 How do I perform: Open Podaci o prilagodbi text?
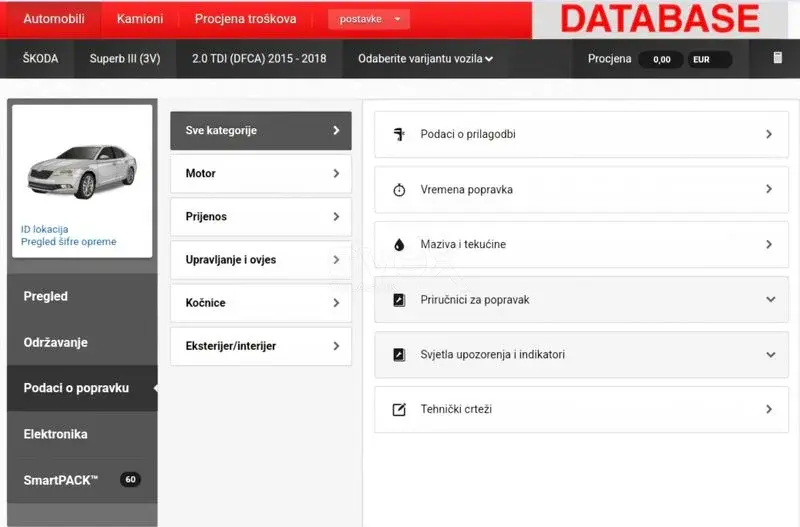[x=468, y=134]
